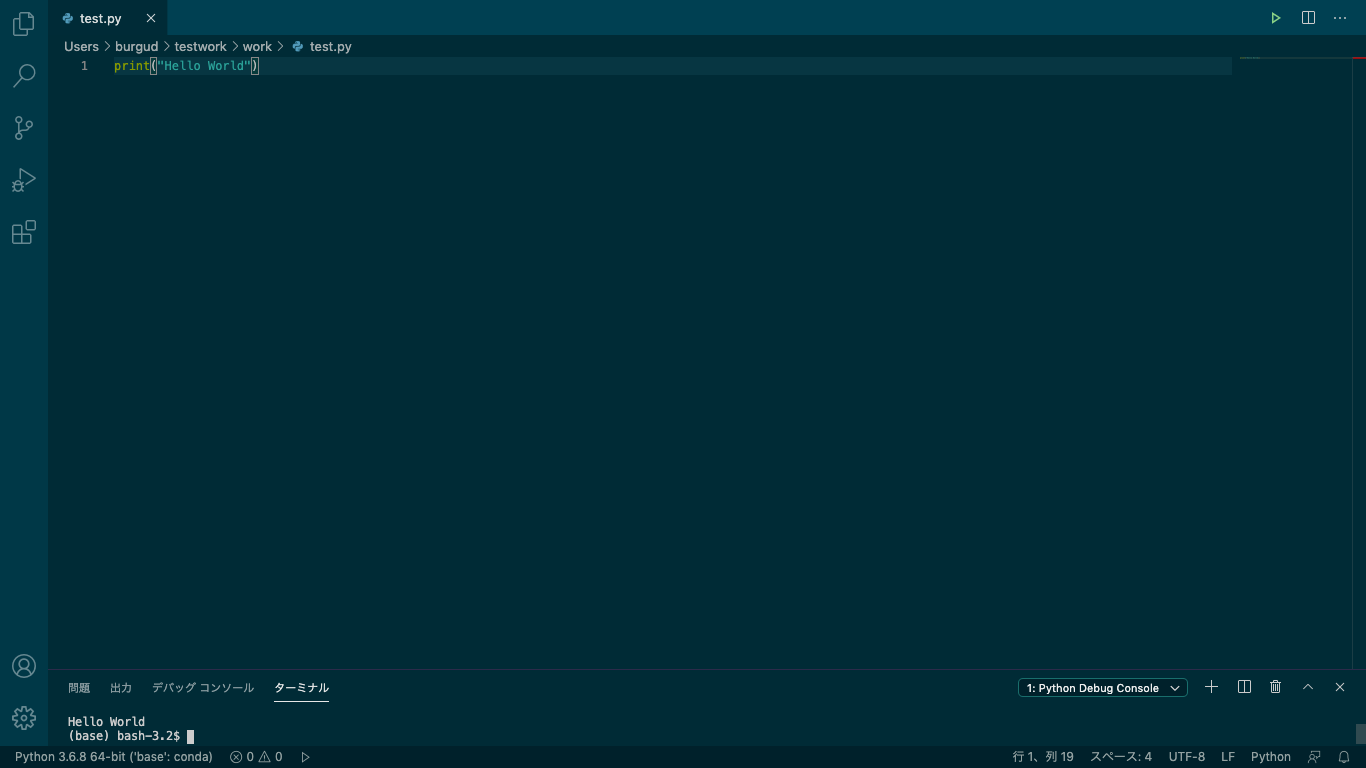Select Python 3.6.8 interpreter in status bar
The image size is (1366, 768).
[x=114, y=757]
